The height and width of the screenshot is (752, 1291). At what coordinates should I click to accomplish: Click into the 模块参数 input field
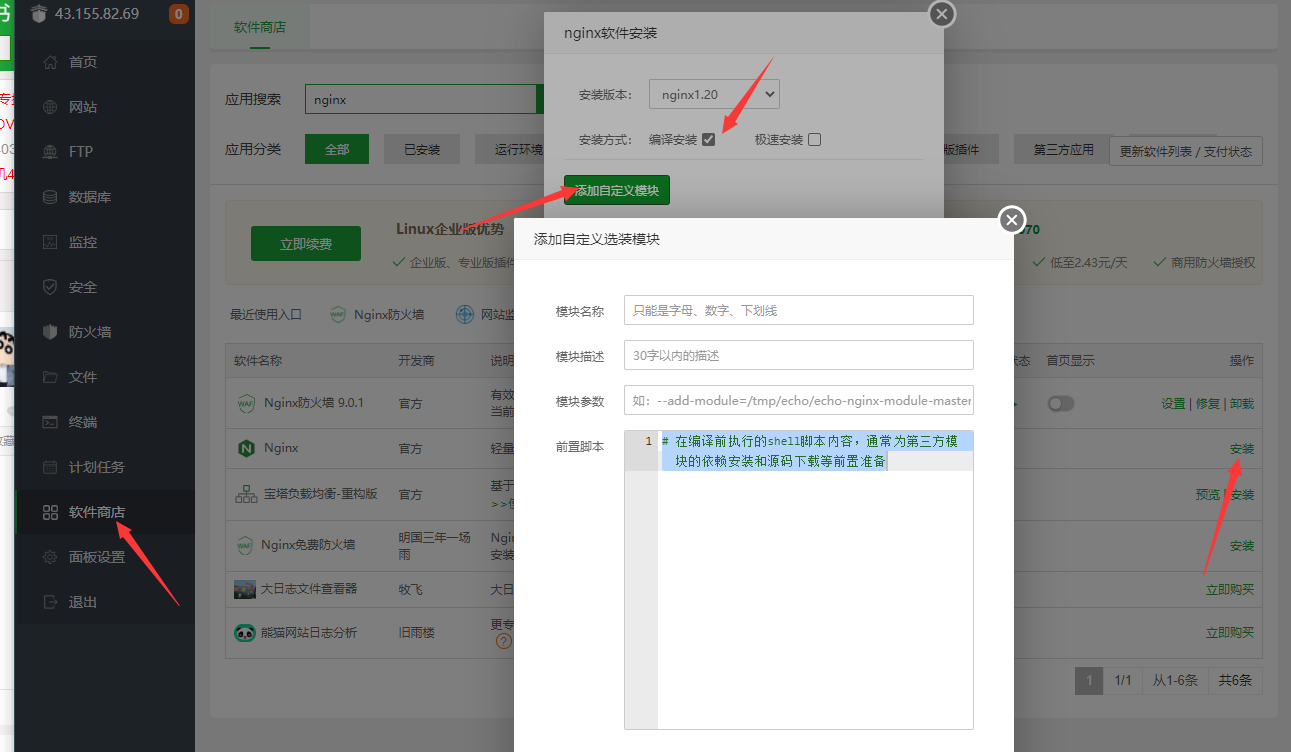coord(799,400)
